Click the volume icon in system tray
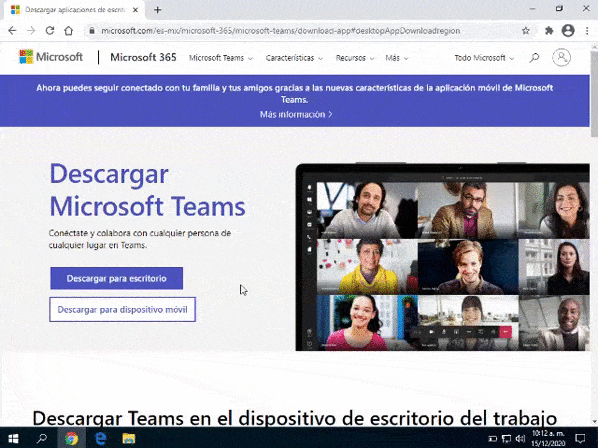598x448 pixels. (520, 439)
